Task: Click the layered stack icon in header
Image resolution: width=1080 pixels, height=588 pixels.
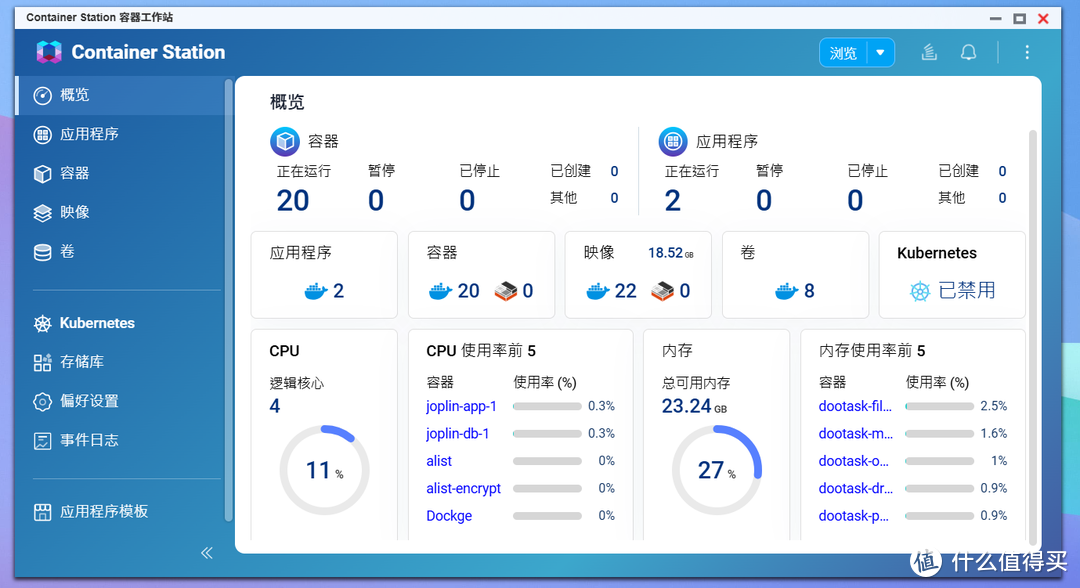Action: coord(929,53)
